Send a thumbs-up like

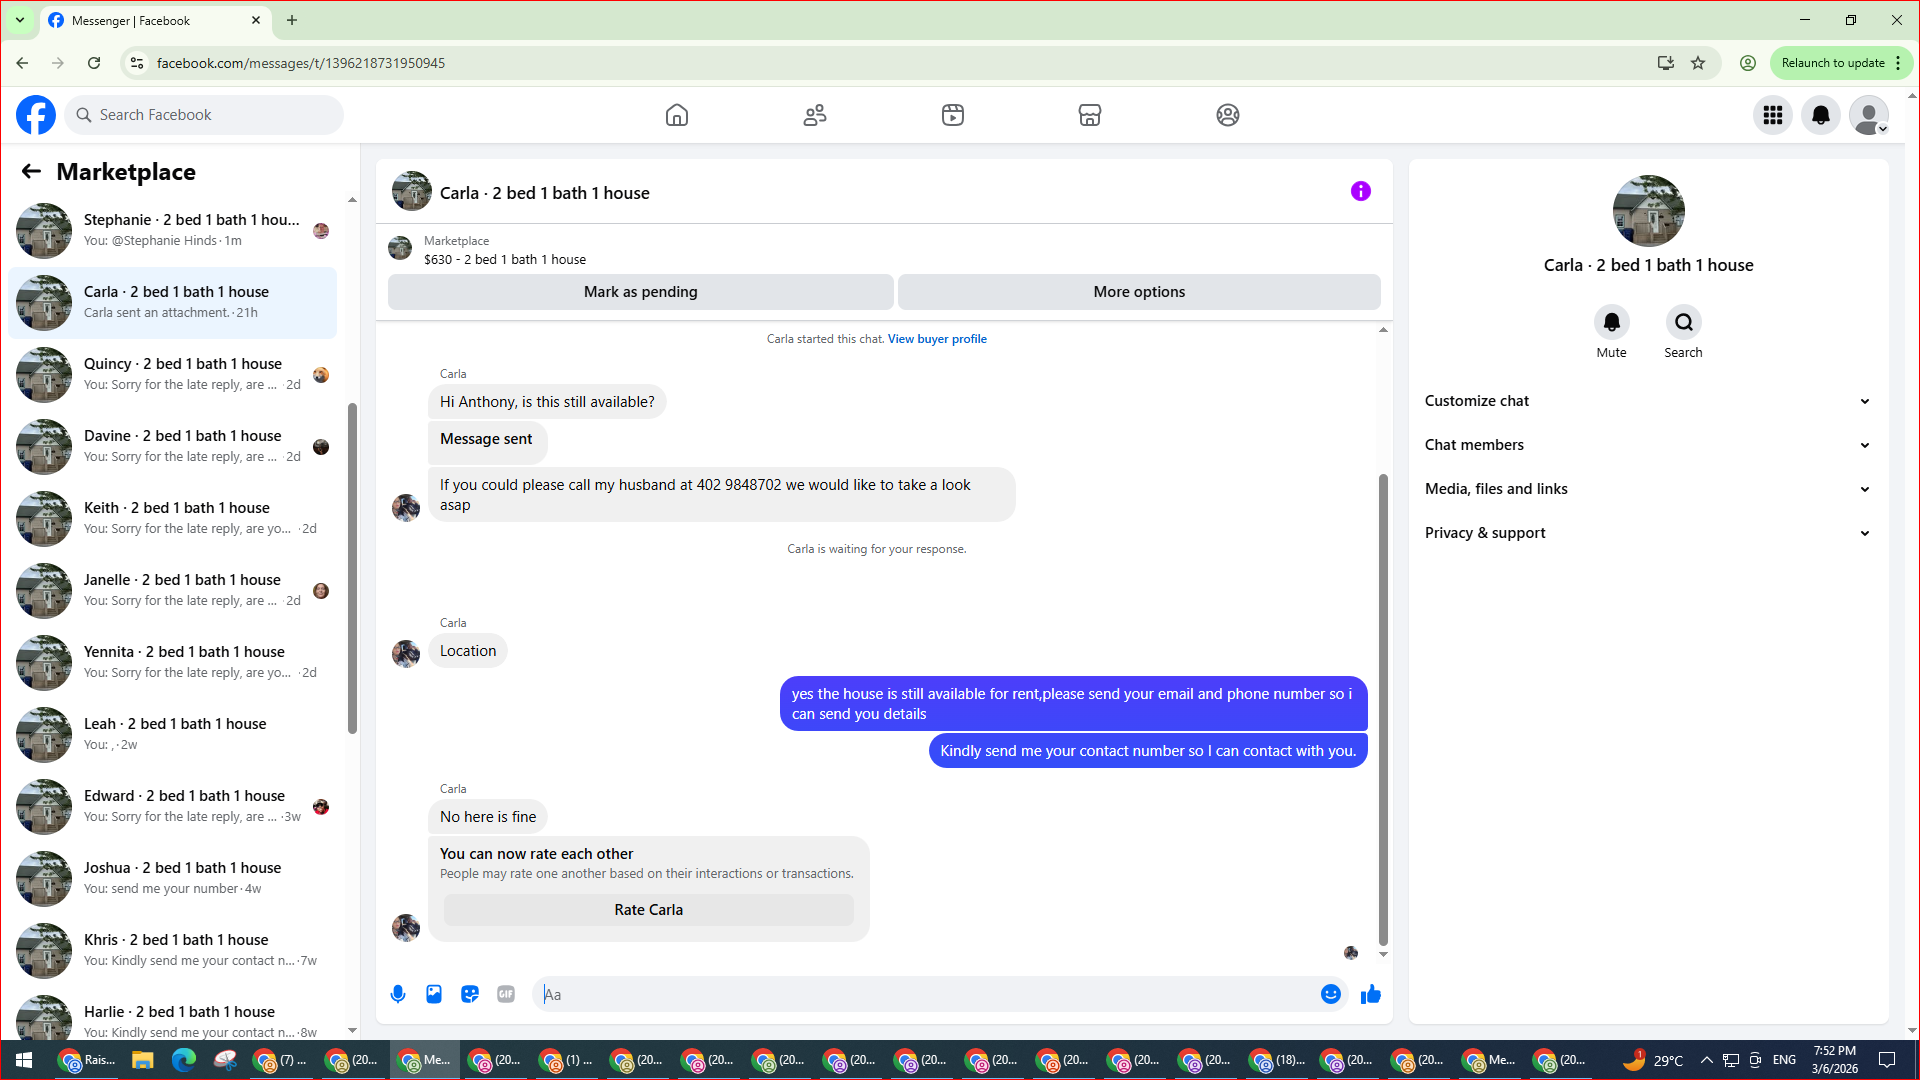pos(1370,994)
